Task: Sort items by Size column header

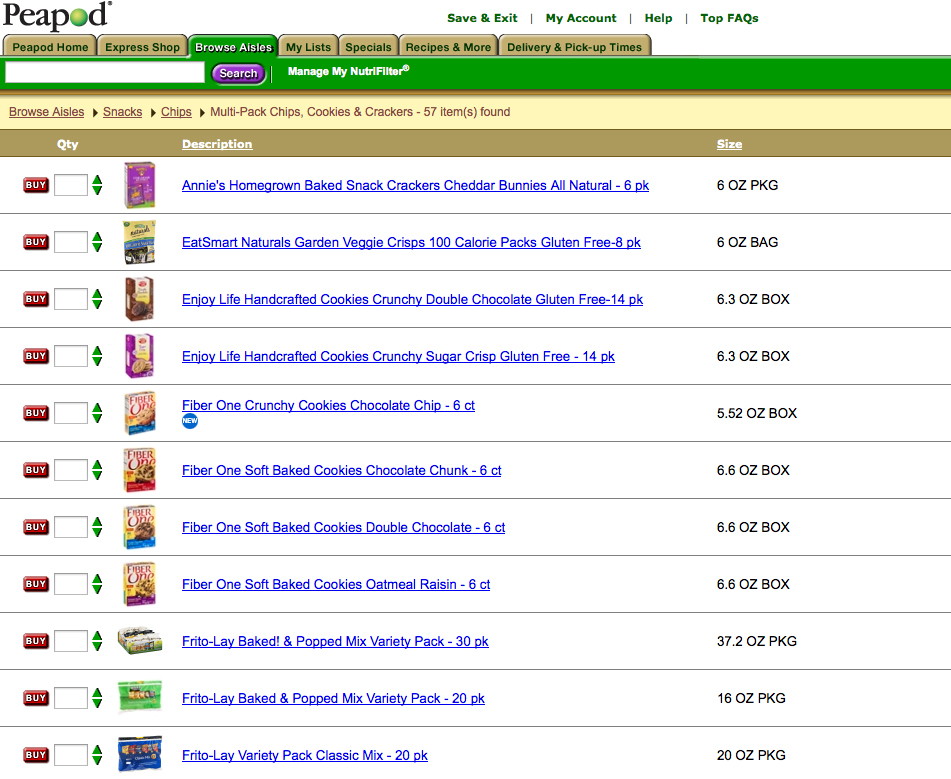Action: [x=729, y=144]
